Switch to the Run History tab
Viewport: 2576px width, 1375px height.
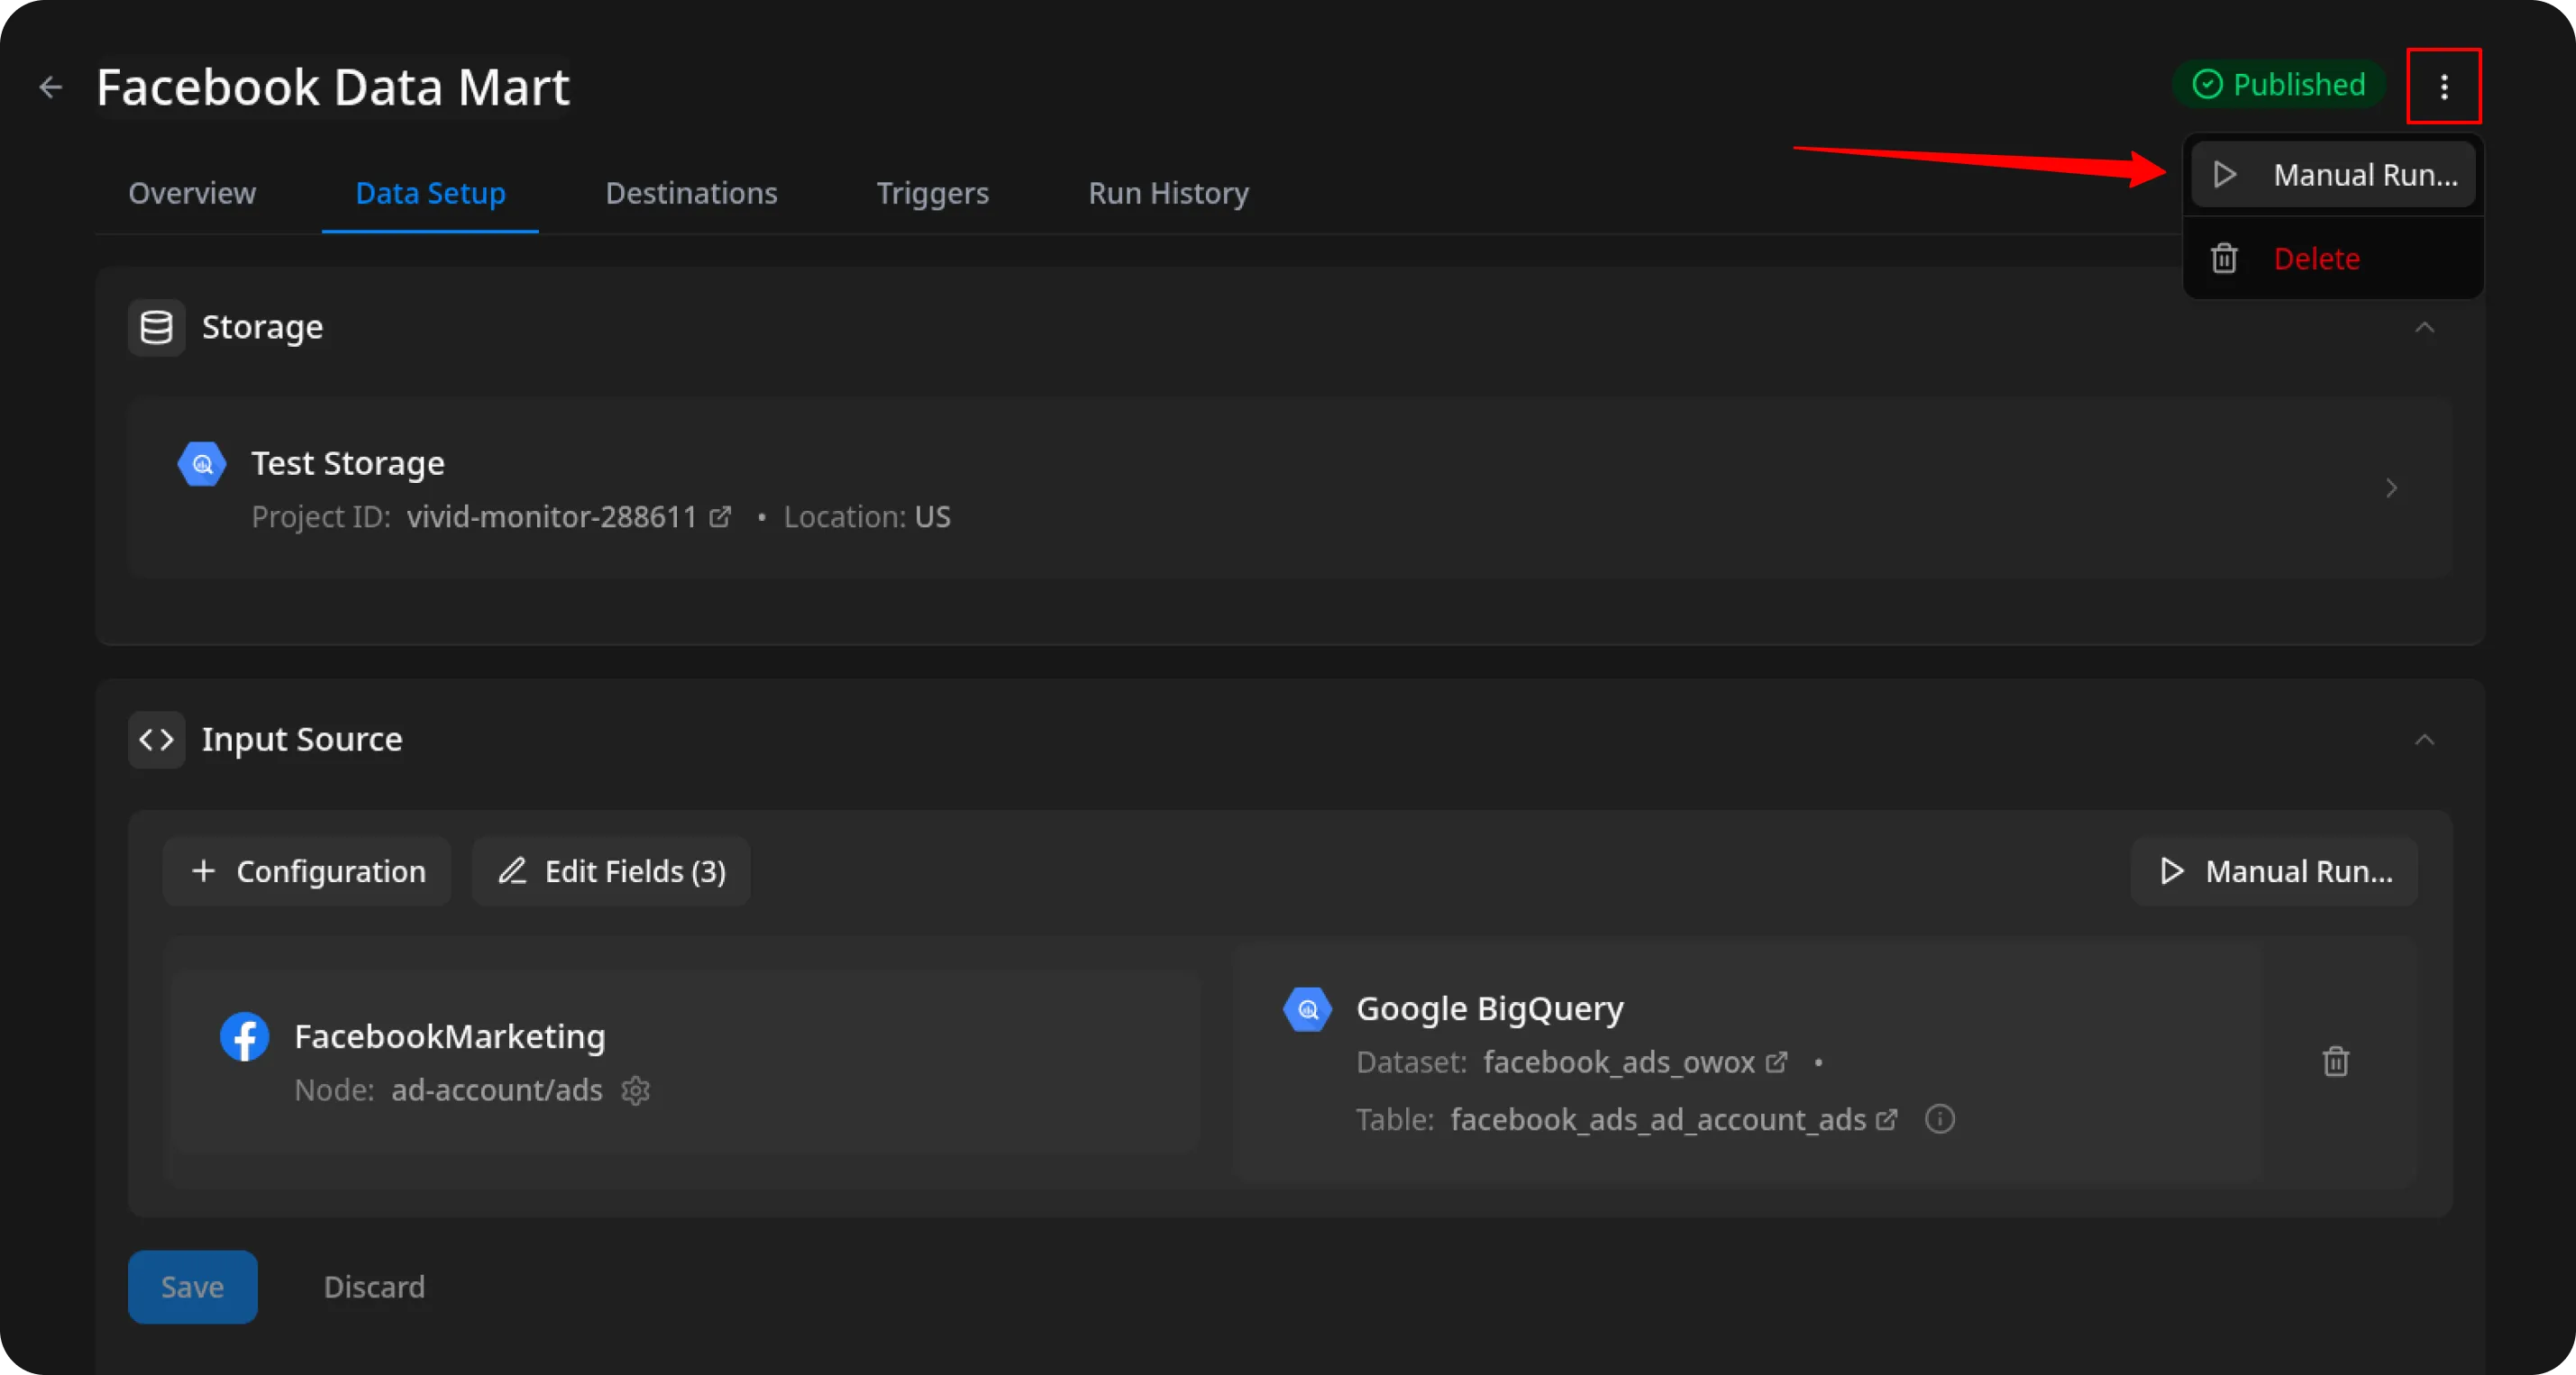(x=1167, y=193)
